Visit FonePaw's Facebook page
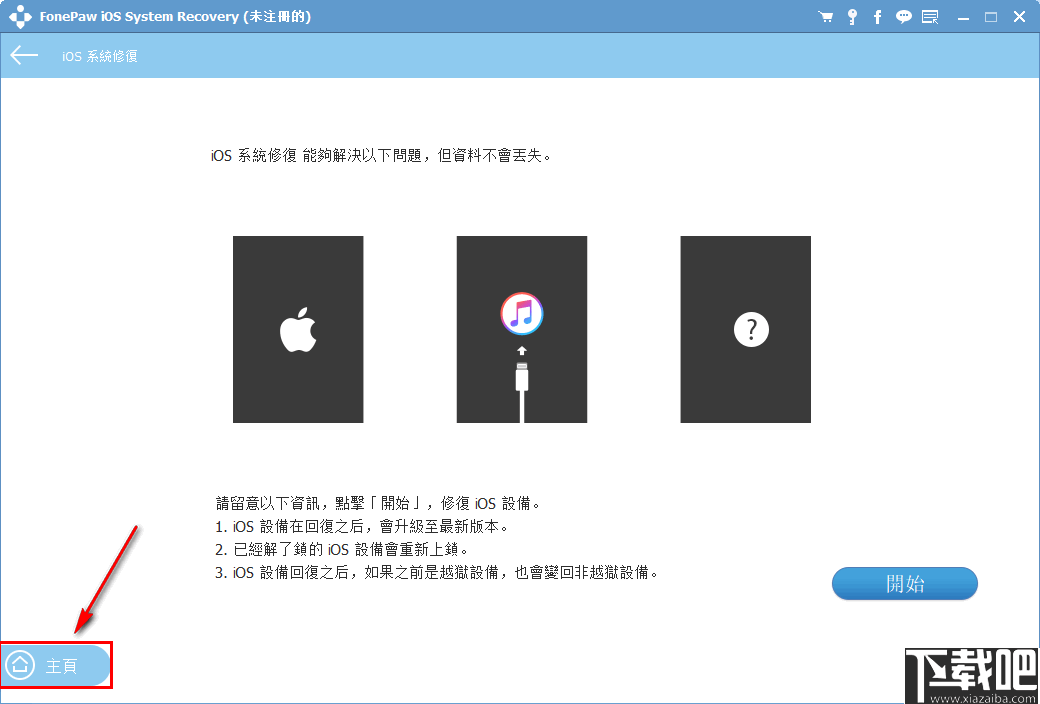This screenshot has width=1040, height=704. click(877, 16)
